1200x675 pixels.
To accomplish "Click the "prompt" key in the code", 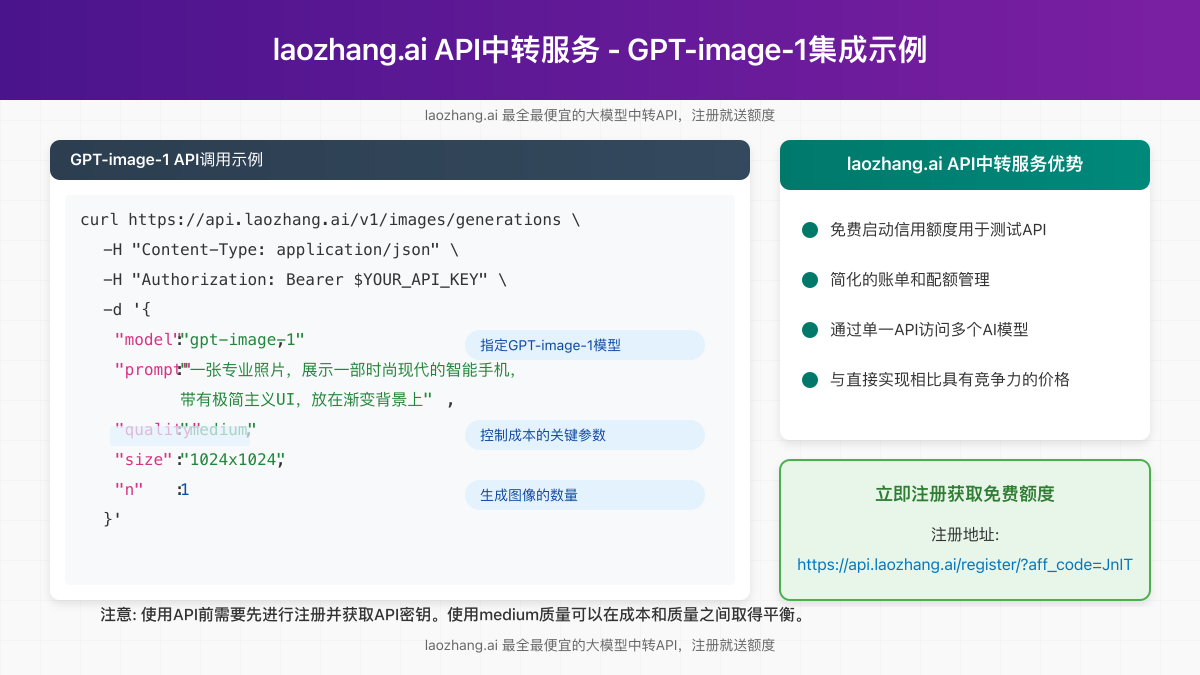I will coord(150,370).
